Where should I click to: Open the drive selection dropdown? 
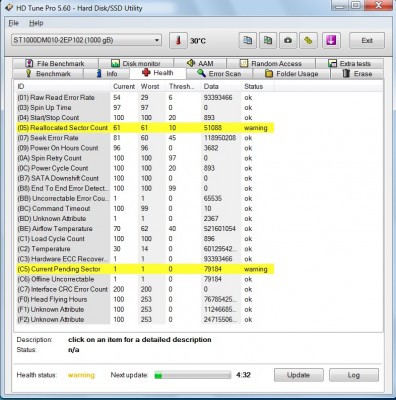pos(86,40)
